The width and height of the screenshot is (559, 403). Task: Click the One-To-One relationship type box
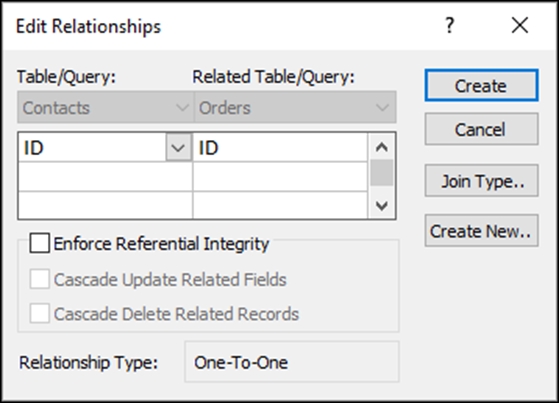pos(292,362)
